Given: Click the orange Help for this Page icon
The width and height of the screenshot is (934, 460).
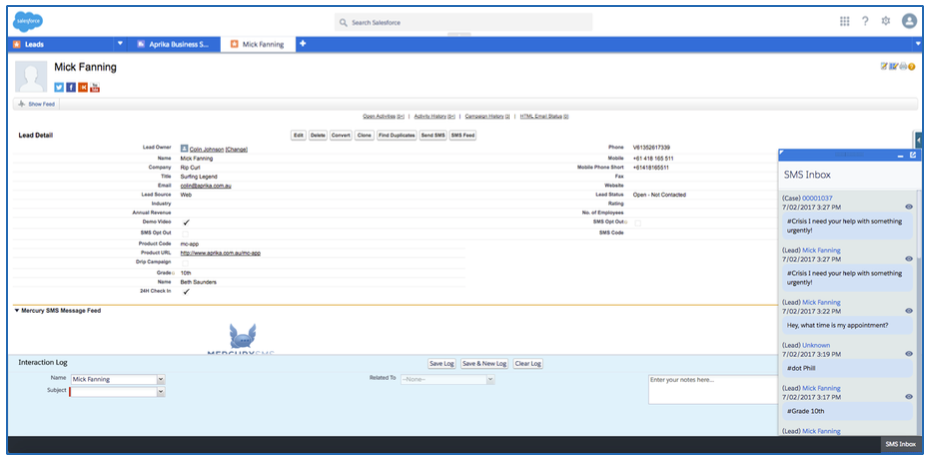Looking at the screenshot, I should tap(911, 67).
